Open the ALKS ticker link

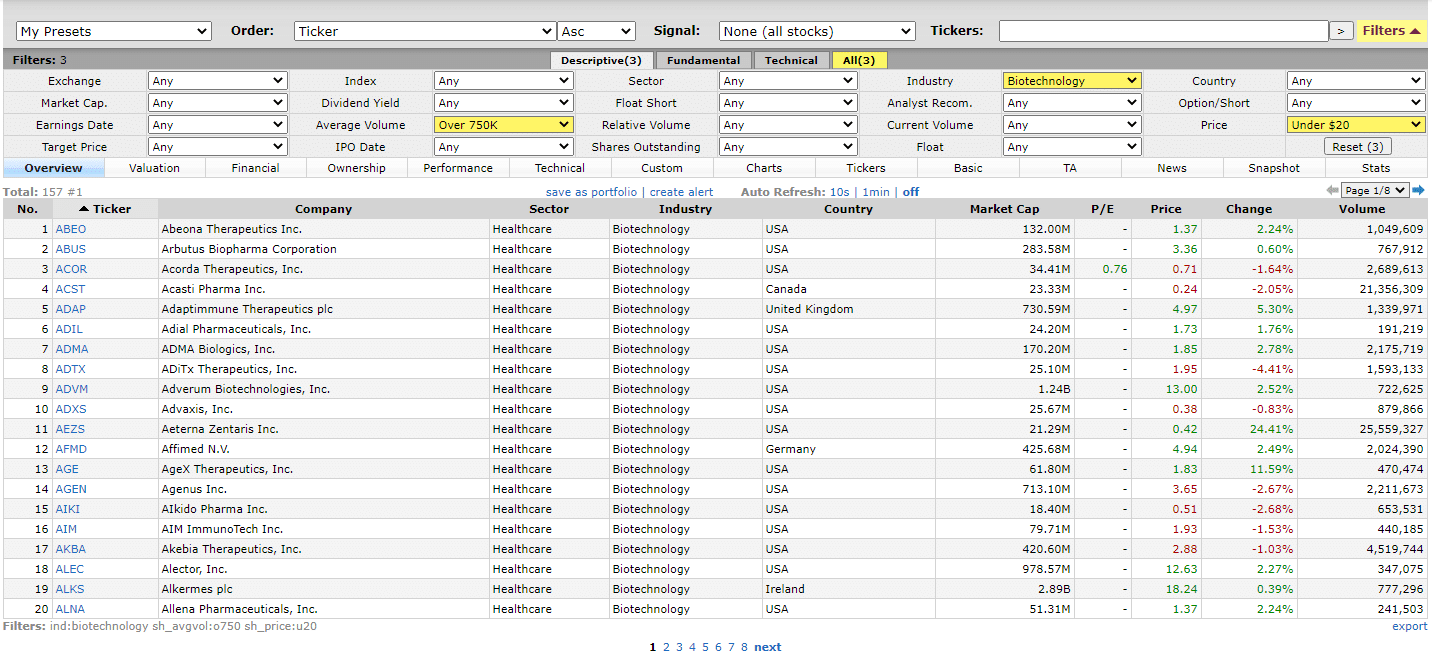(70, 589)
